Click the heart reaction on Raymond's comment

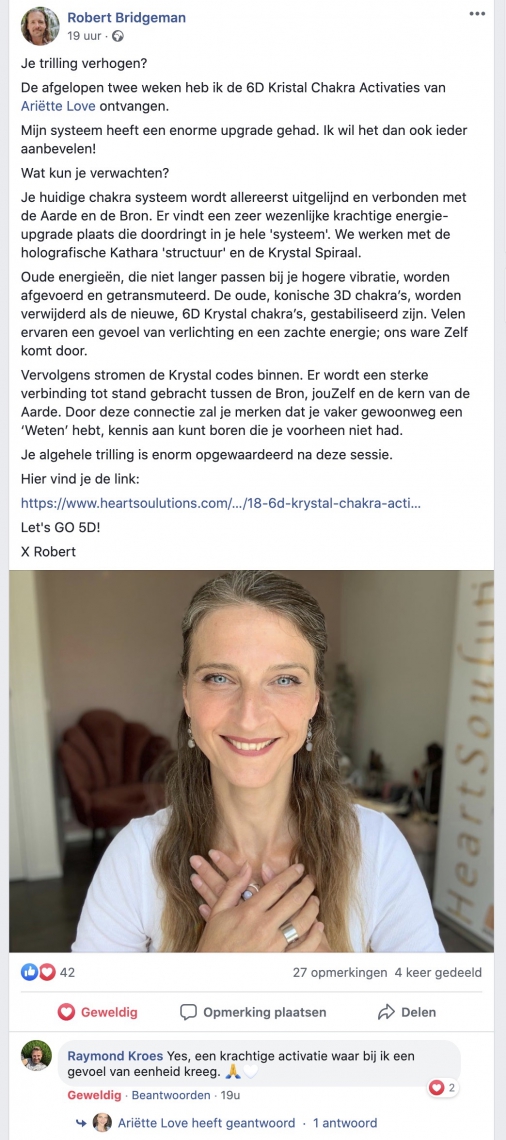pyautogui.click(x=436, y=1088)
